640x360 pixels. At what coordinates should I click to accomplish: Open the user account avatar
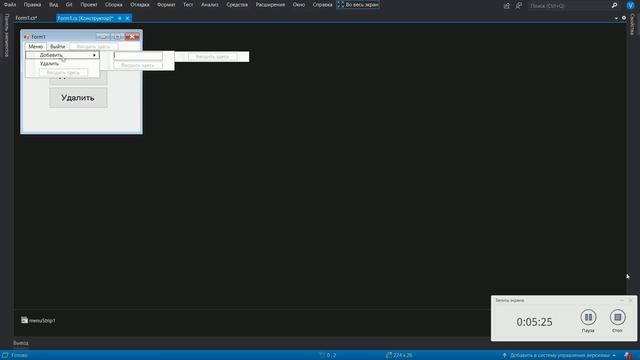(630, 5)
